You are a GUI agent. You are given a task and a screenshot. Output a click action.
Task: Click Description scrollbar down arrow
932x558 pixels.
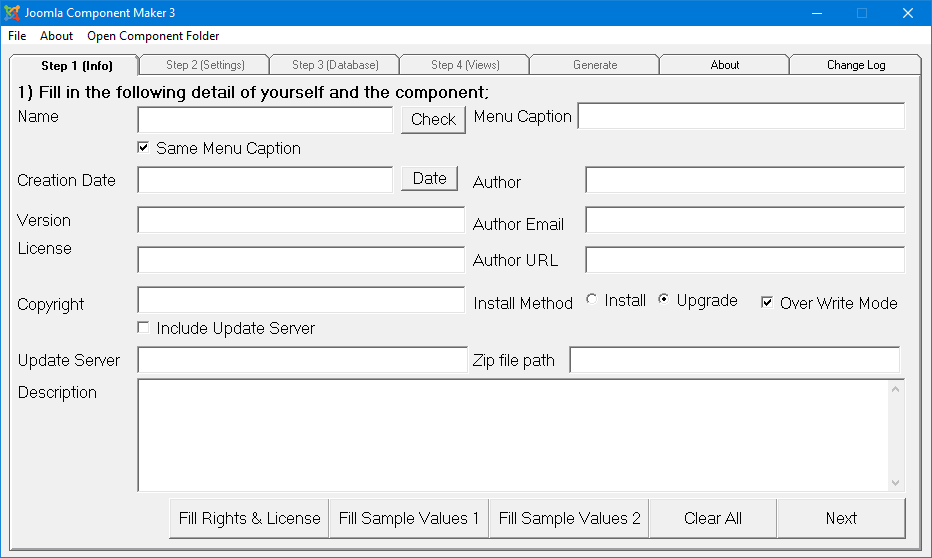(x=896, y=483)
